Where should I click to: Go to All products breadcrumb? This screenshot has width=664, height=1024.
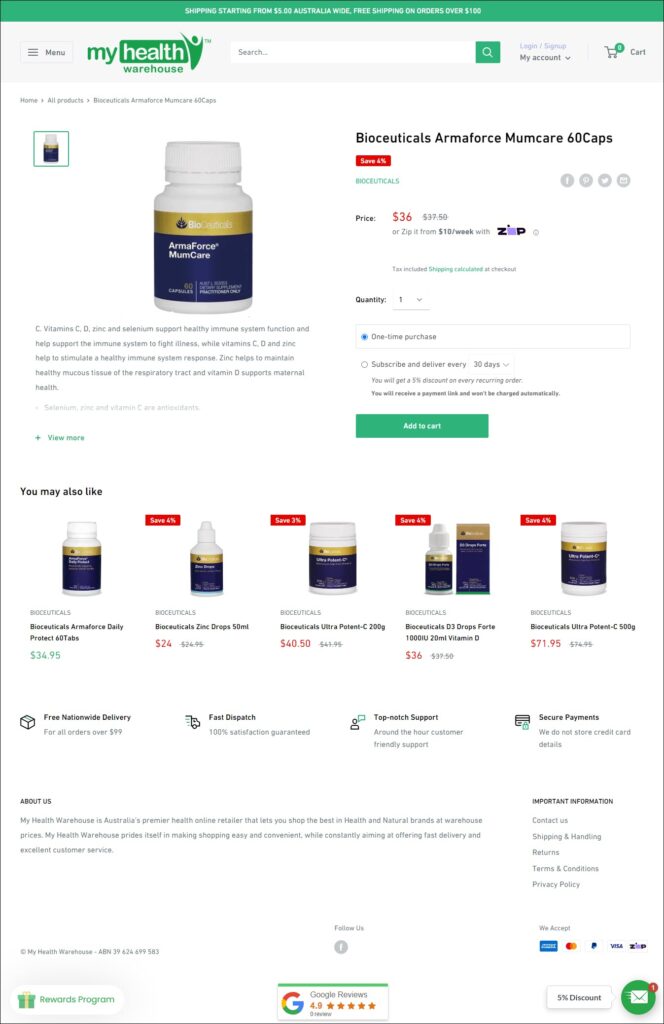pyautogui.click(x=65, y=101)
